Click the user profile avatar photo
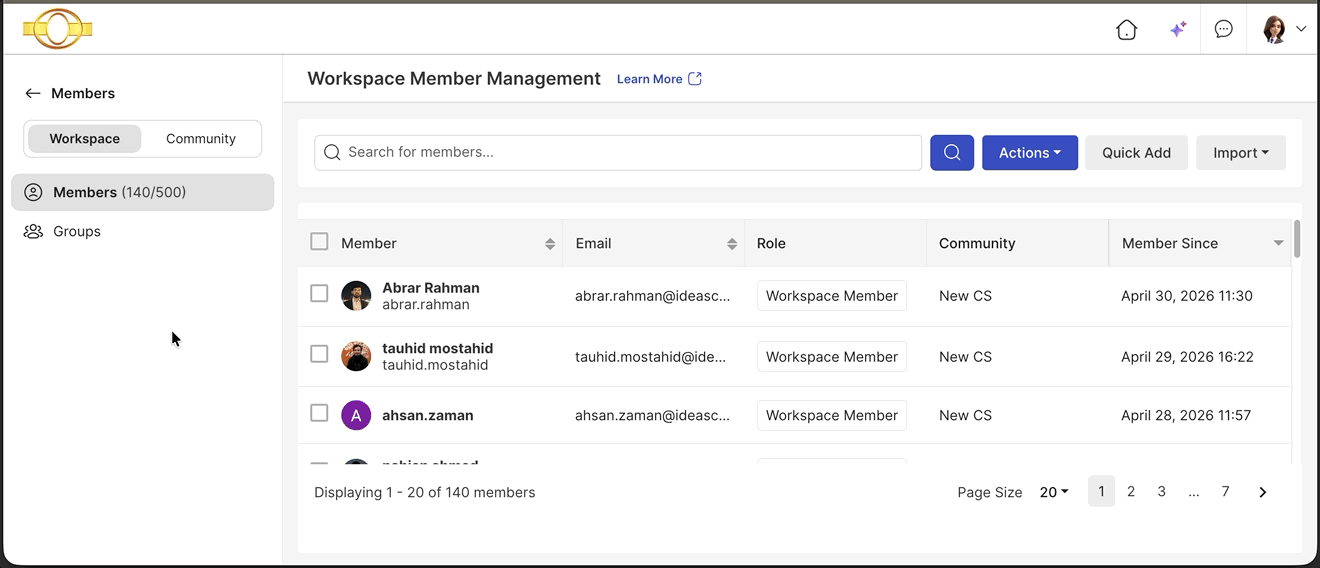This screenshot has height=568, width=1320. [x=1274, y=29]
